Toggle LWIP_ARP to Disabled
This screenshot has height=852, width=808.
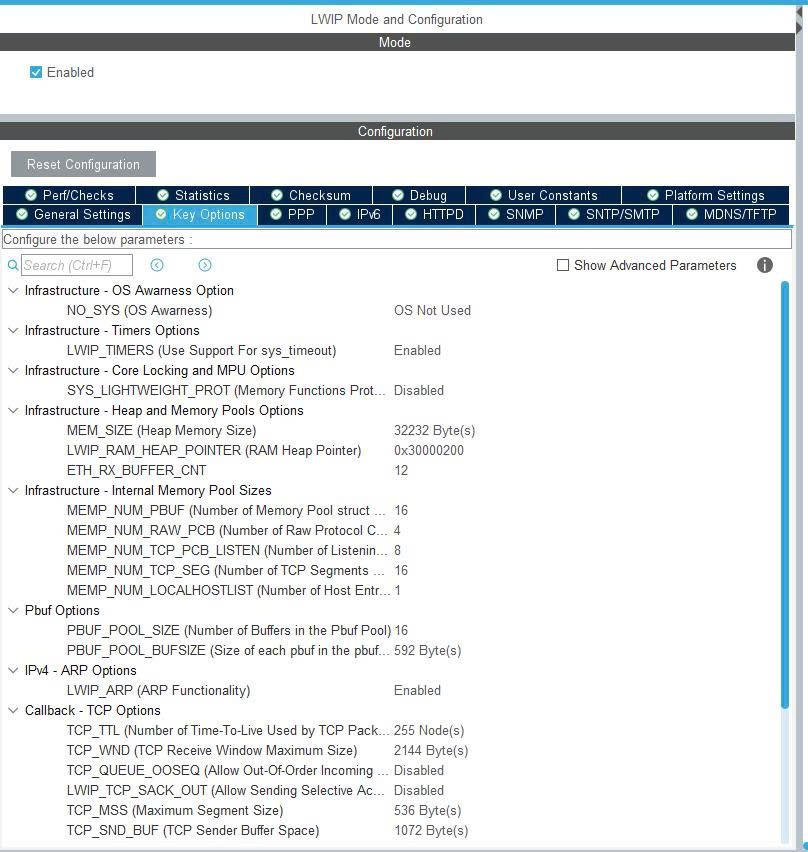(417, 690)
